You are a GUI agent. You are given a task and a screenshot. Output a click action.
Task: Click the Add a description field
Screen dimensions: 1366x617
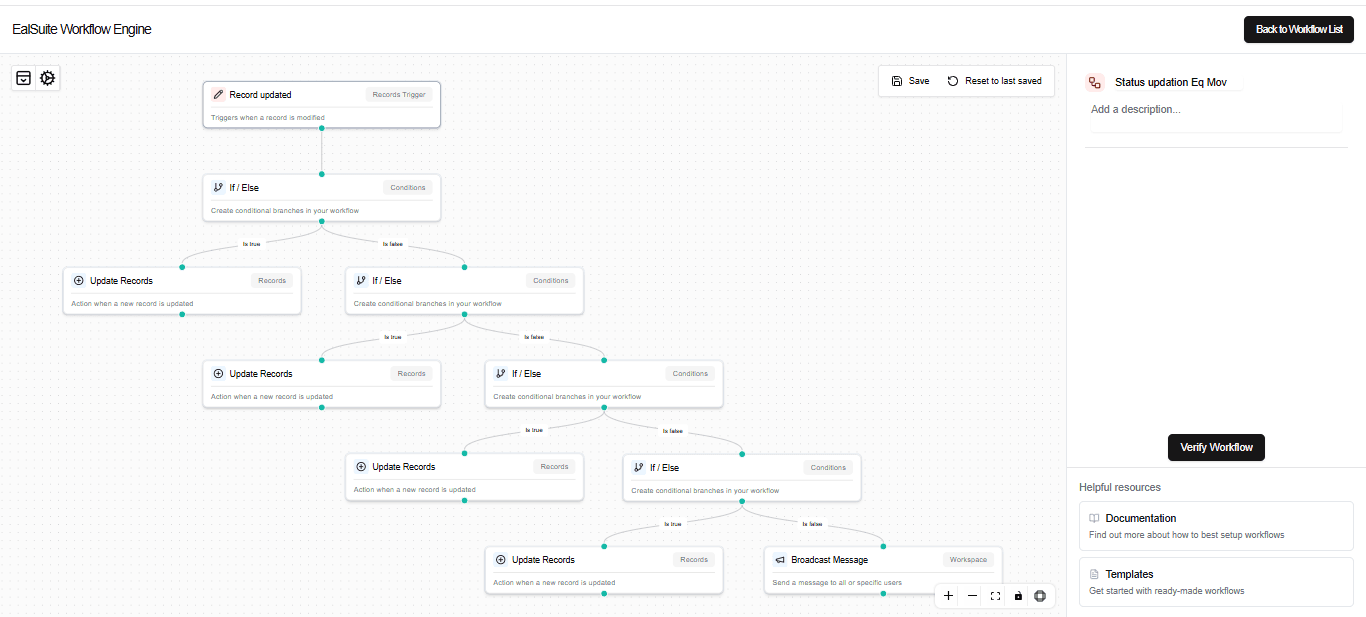1215,110
